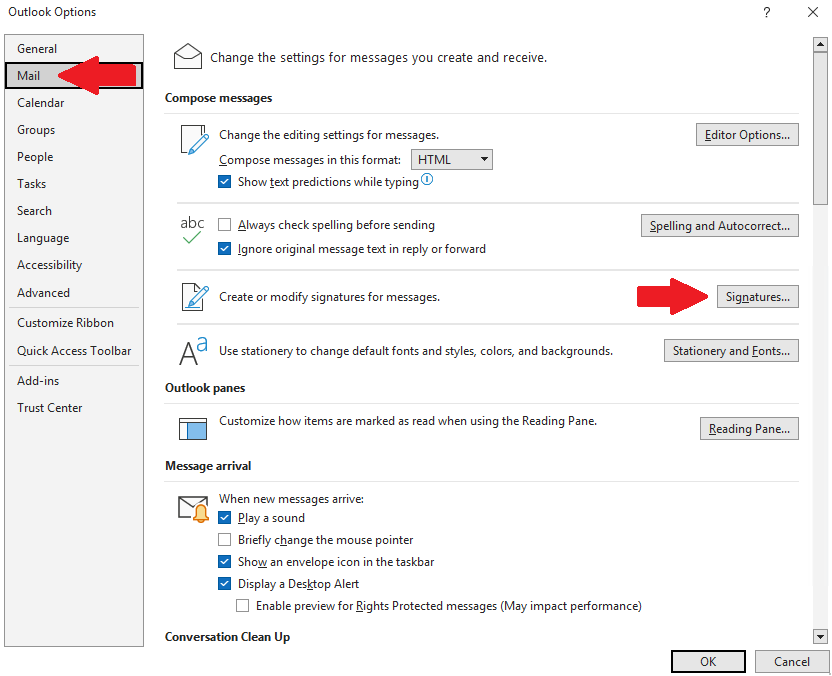Open Accessibility options
832x676 pixels.
click(74, 265)
